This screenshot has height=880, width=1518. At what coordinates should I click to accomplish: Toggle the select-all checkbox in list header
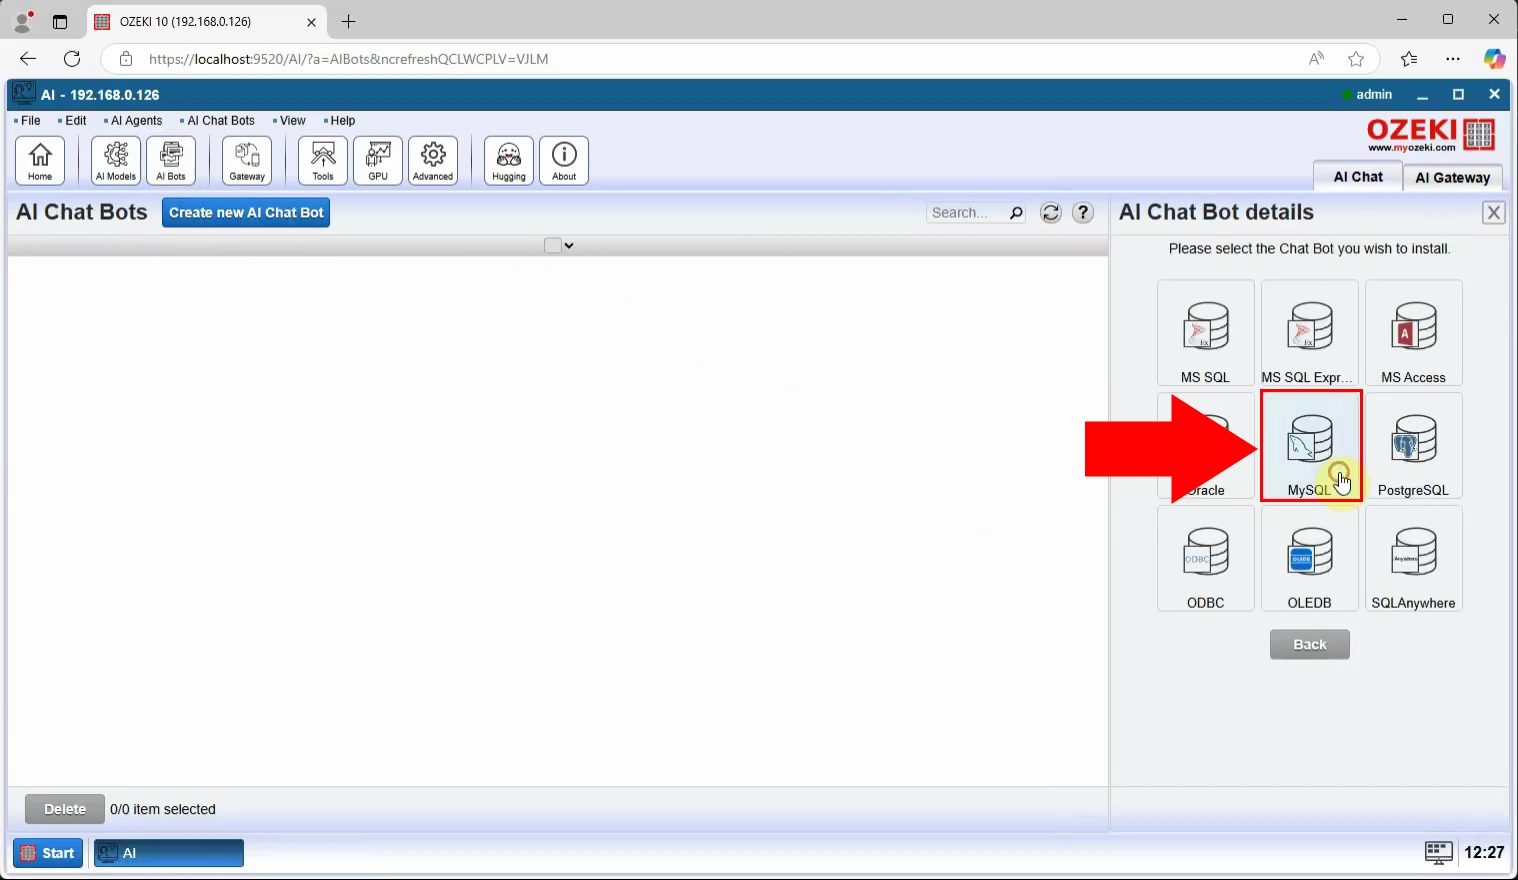click(x=552, y=246)
